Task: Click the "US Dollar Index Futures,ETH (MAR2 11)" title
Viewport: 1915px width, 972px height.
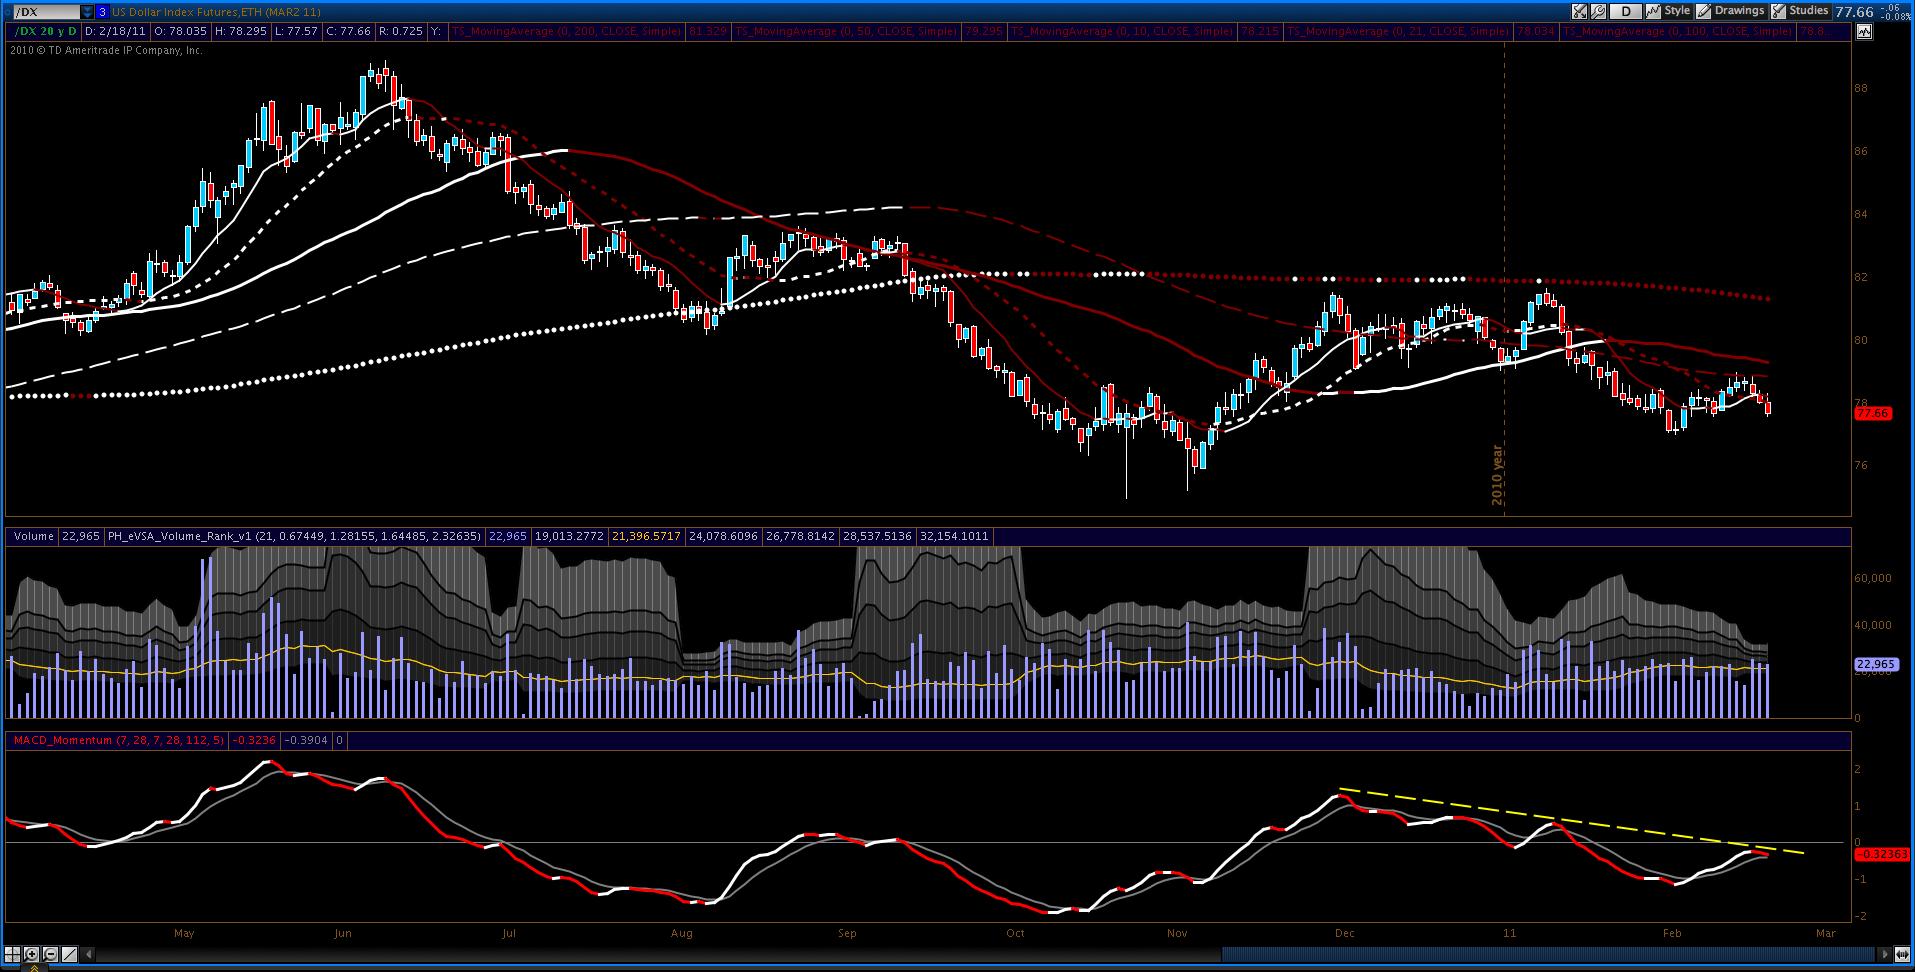Action: coord(217,12)
